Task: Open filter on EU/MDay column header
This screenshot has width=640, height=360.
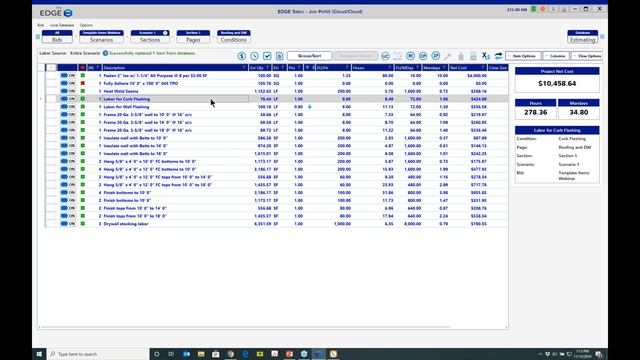Action: tap(417, 68)
